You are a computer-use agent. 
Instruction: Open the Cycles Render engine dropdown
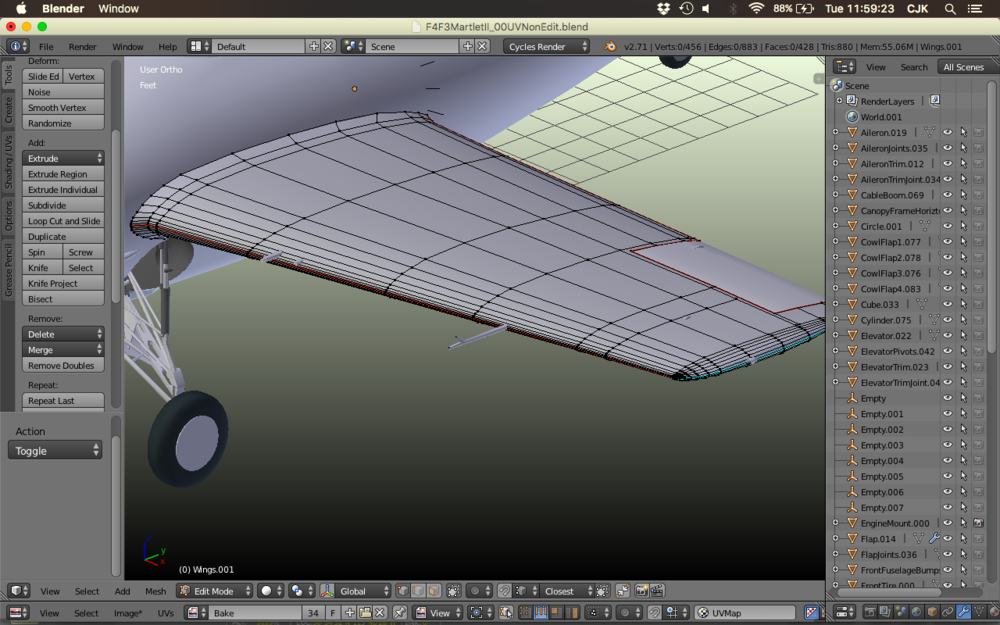pyautogui.click(x=547, y=47)
